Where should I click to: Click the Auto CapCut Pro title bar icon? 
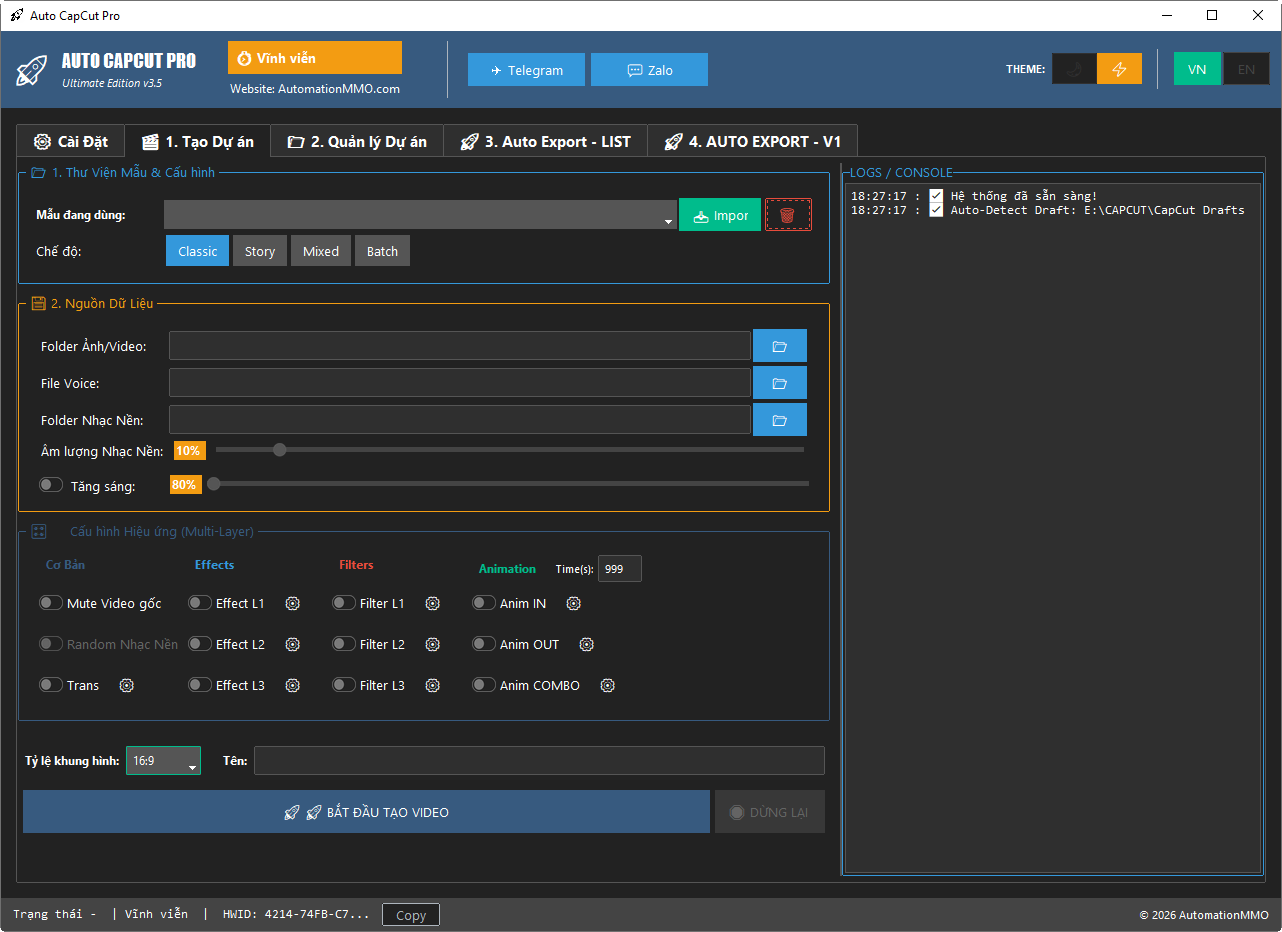[17, 16]
